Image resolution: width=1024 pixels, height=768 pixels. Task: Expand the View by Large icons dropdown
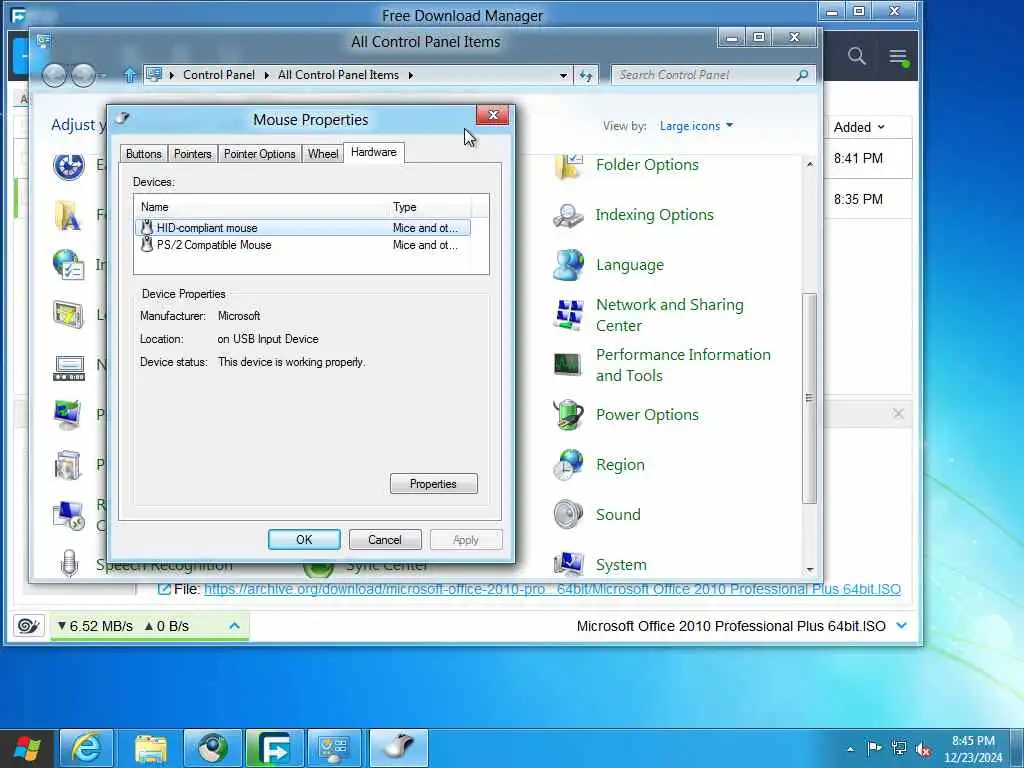point(696,125)
